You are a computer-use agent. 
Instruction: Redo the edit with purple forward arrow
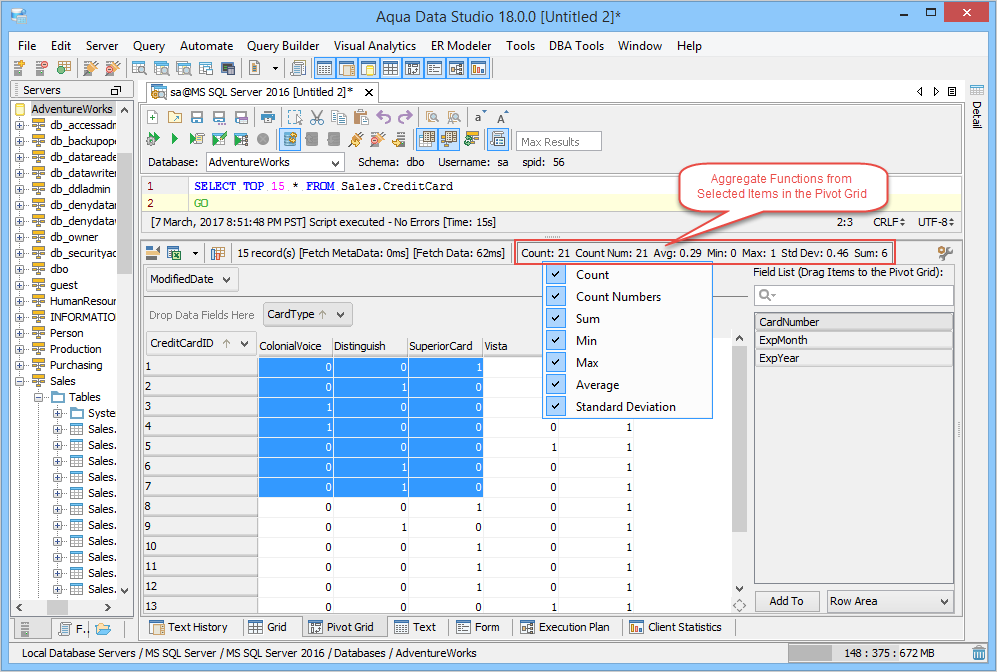405,118
